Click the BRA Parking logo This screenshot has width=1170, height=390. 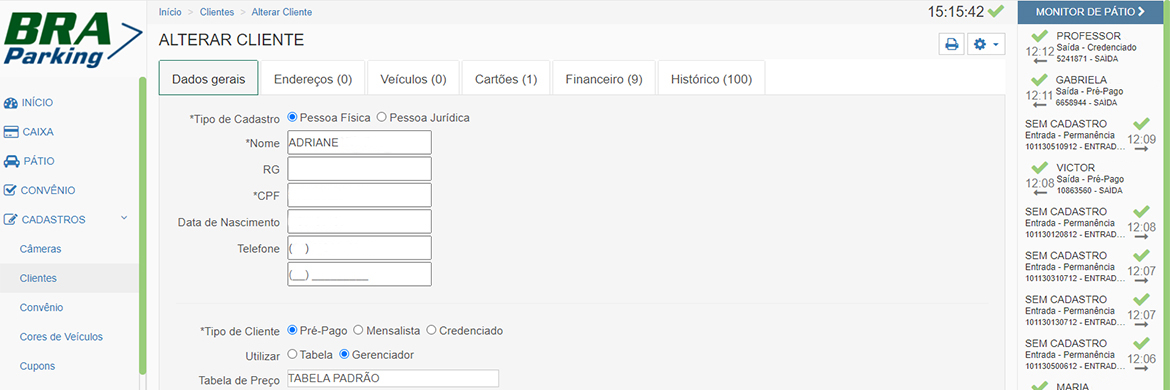(71, 38)
